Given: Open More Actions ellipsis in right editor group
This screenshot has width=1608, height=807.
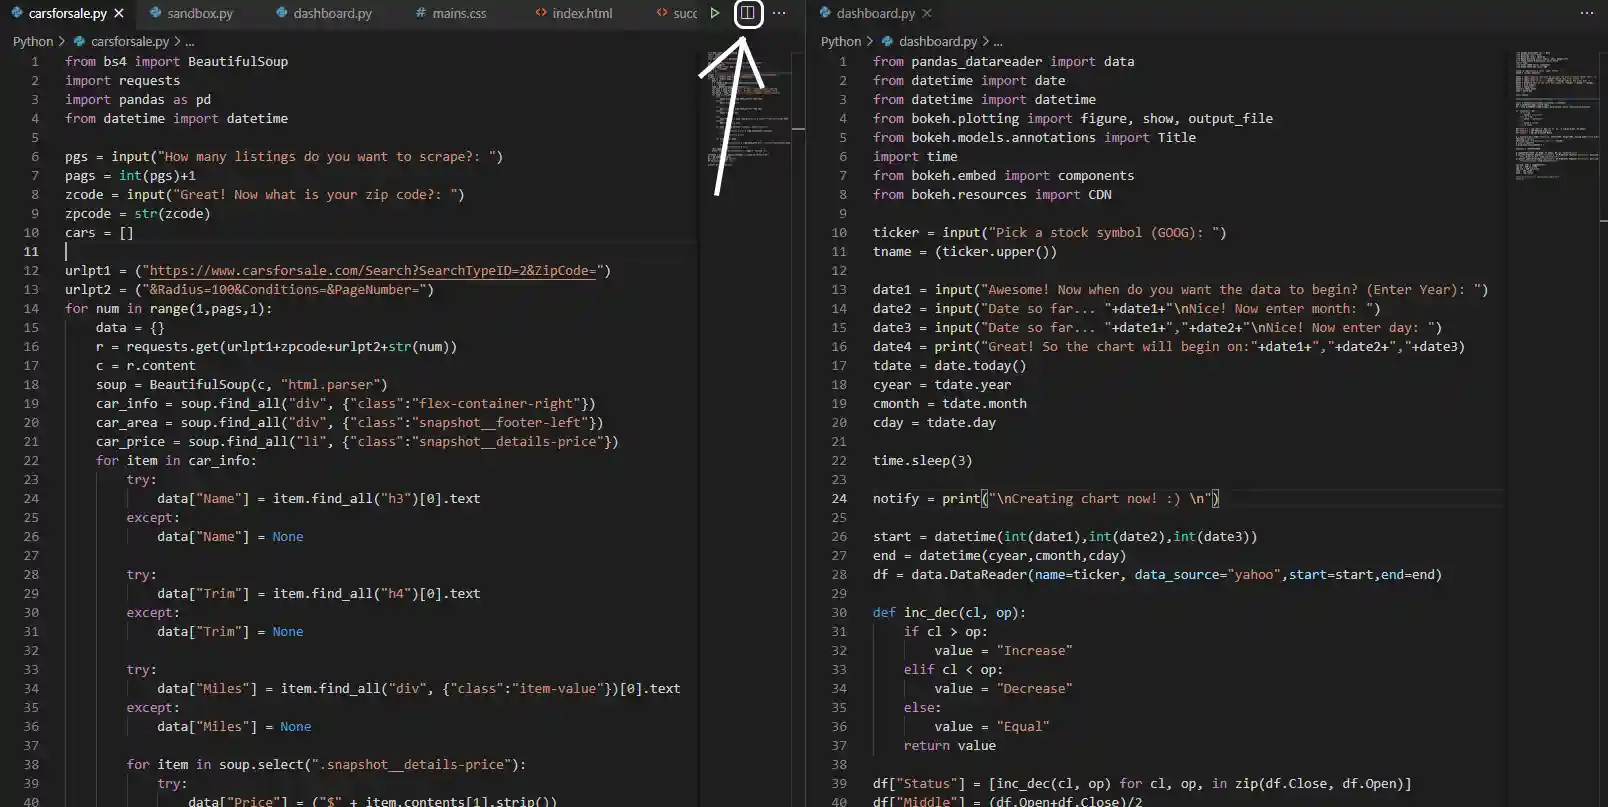Looking at the screenshot, I should click(1586, 13).
